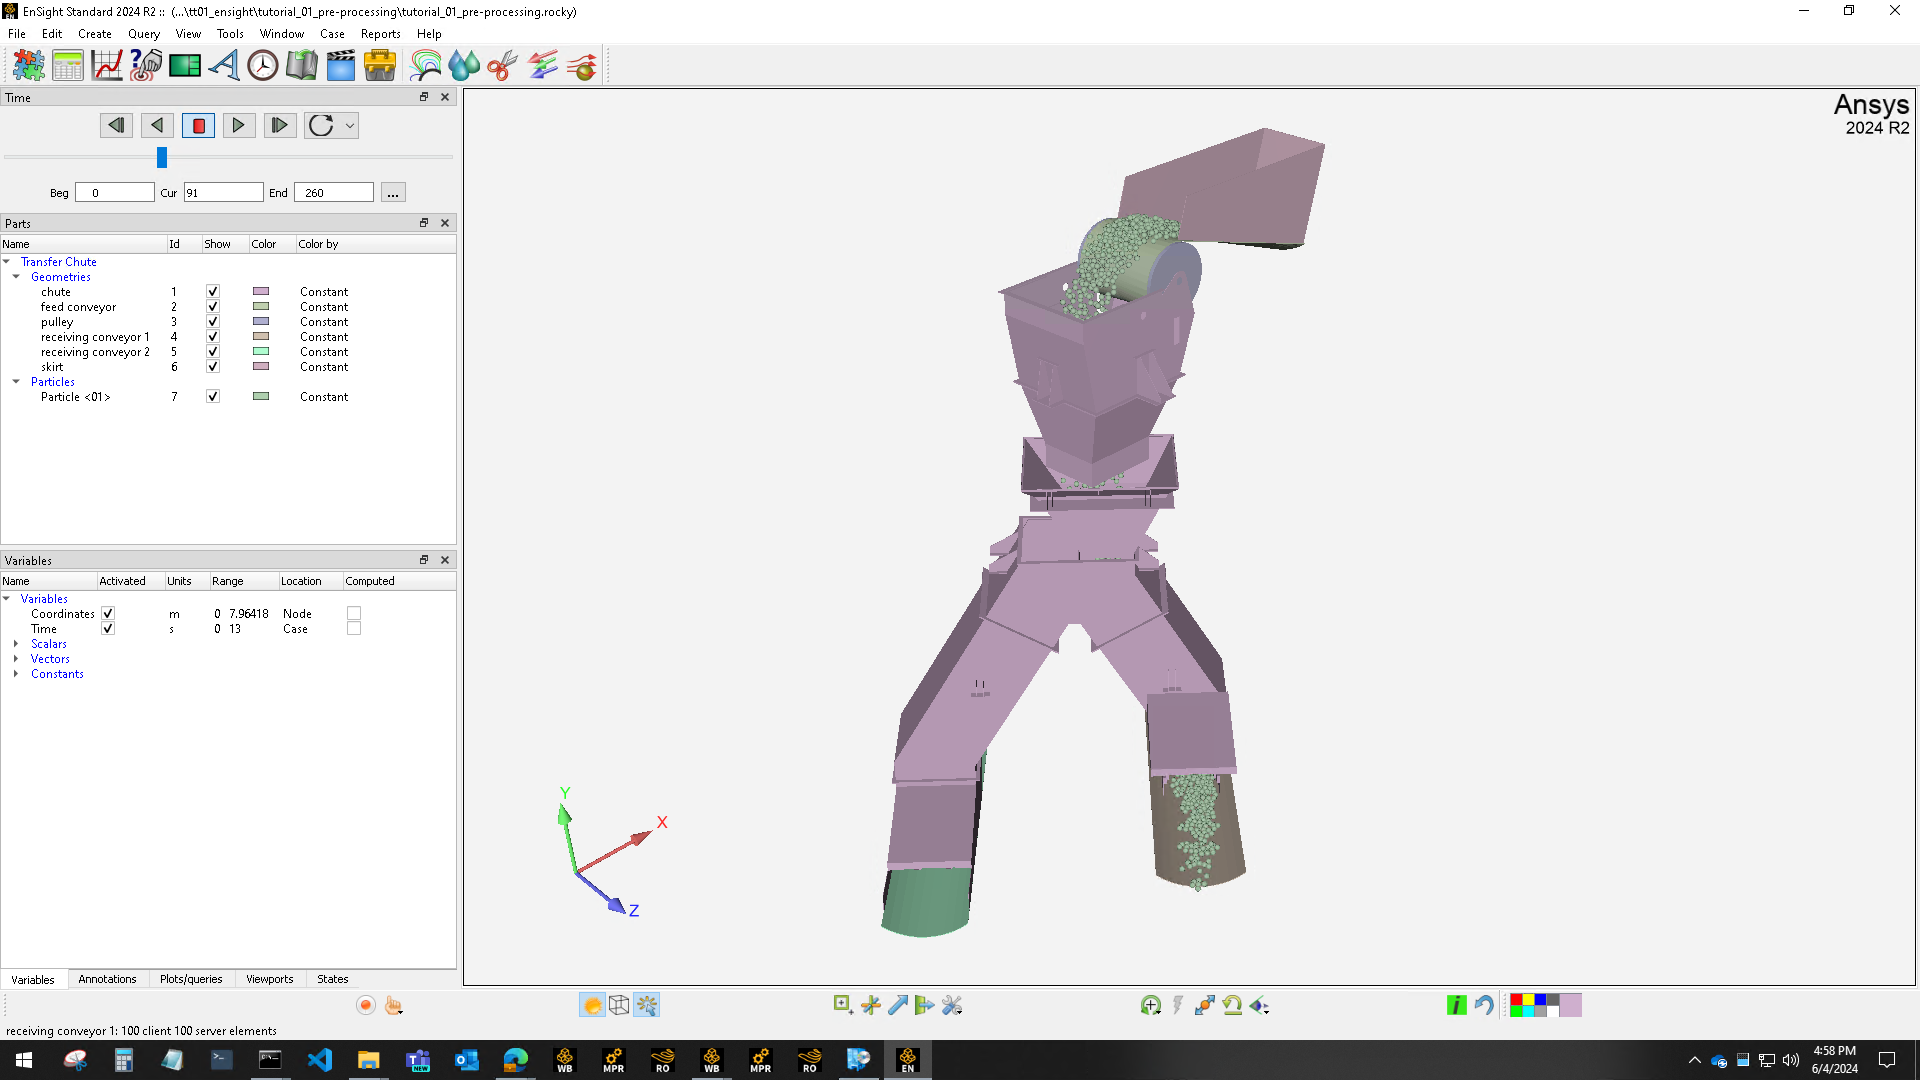The height and width of the screenshot is (1080, 1920).
Task: Enable visibility of the chute part
Action: [x=213, y=291]
